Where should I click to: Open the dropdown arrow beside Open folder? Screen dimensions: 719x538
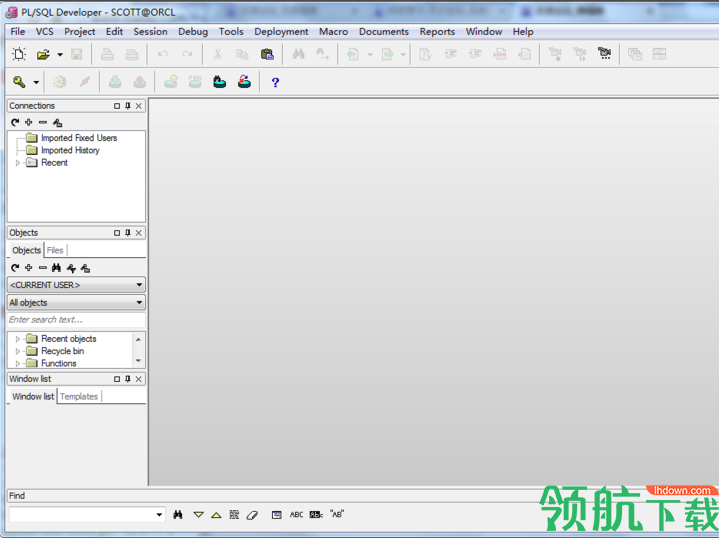point(60,55)
